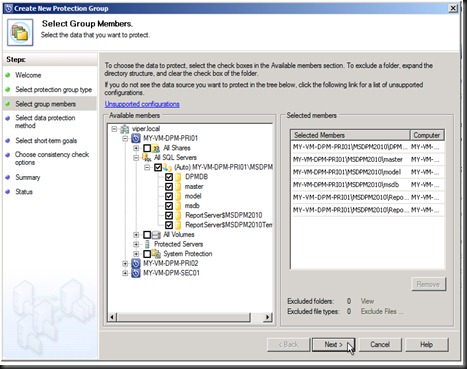Click the protection group wizard header icon

coord(20,32)
